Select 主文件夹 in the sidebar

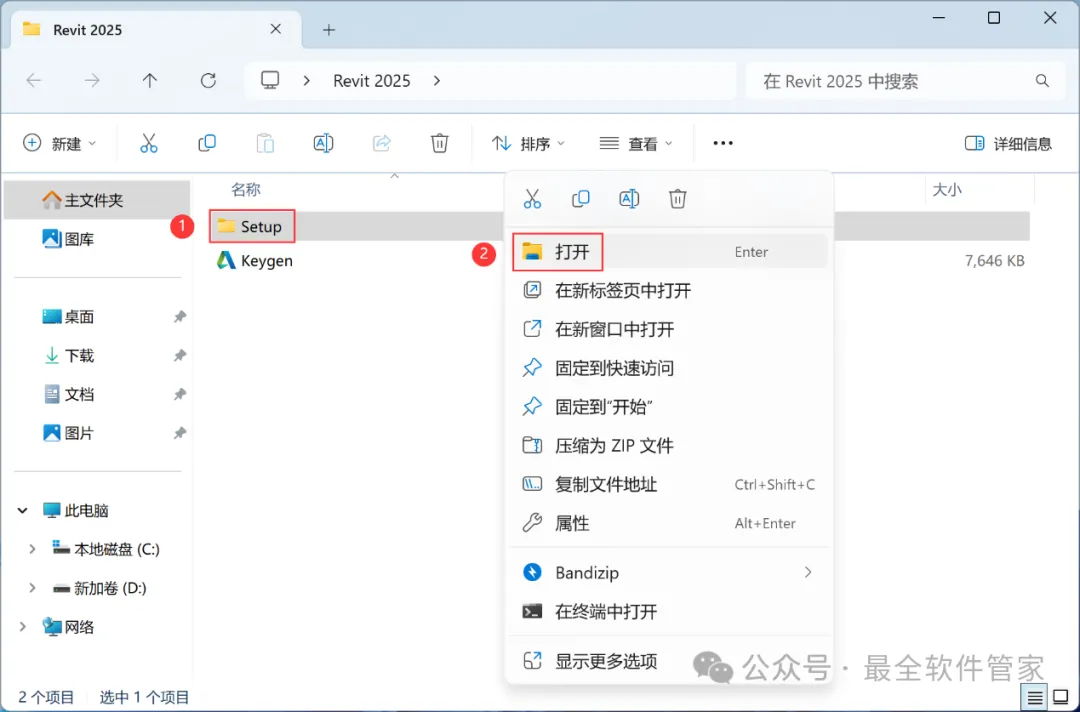pyautogui.click(x=97, y=200)
